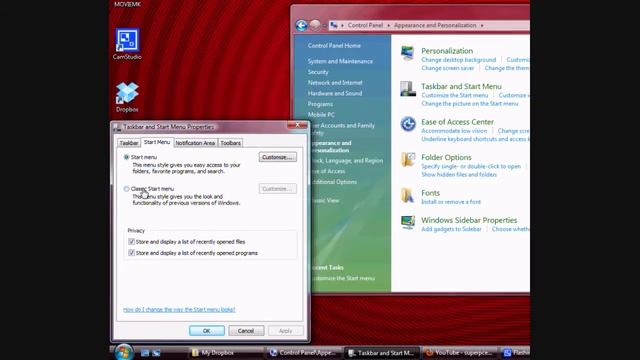Open the Personalization heading link
This screenshot has height=360, width=640.
(447, 51)
